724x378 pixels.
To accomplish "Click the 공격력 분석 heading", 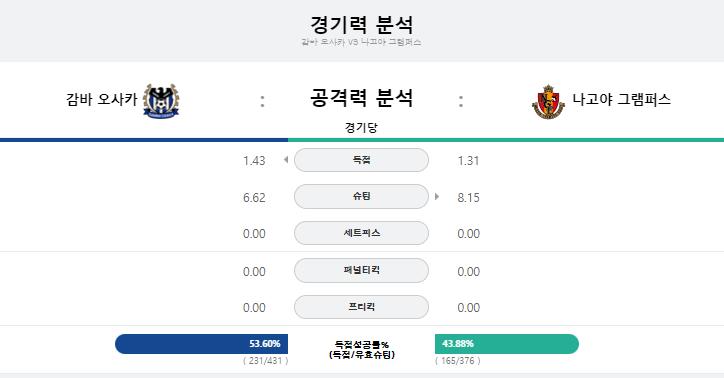I will tap(361, 98).
